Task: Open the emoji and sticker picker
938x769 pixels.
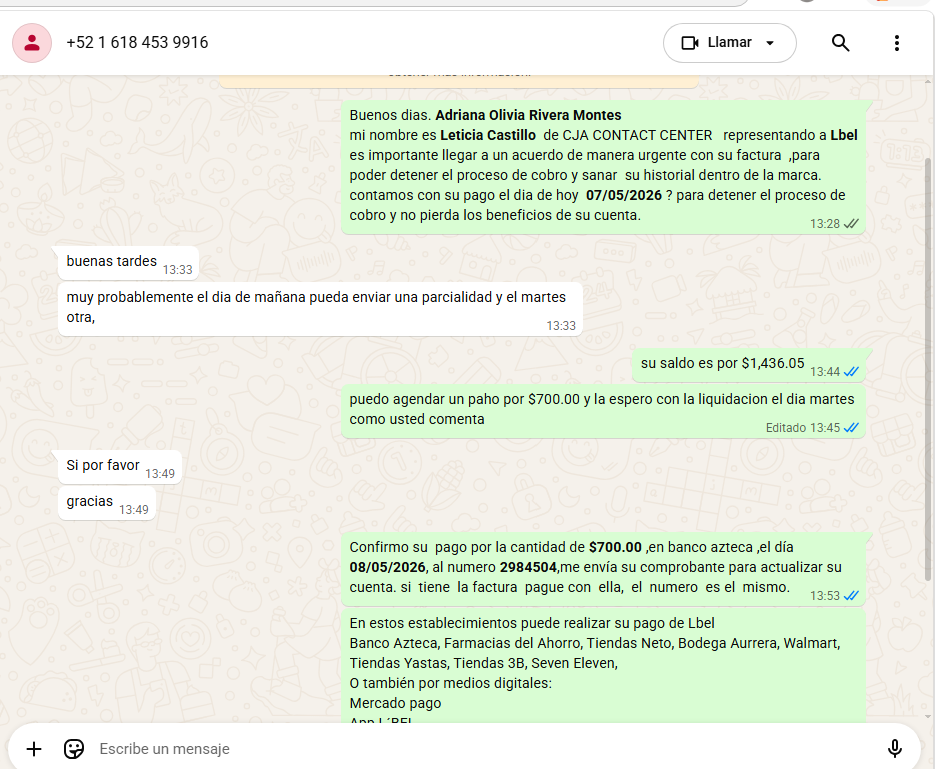Action: [x=74, y=749]
